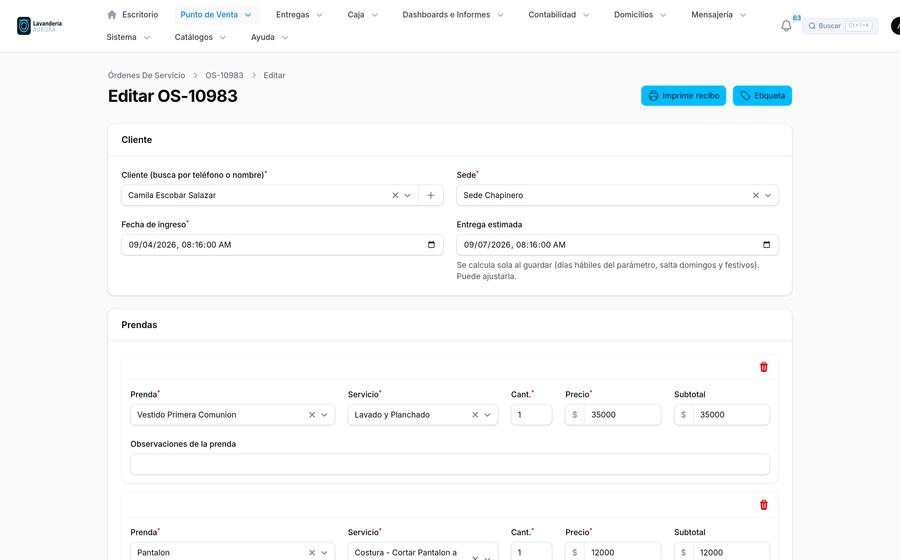
Task: Expand the Pantalon prenda dropdown
Action: [324, 552]
